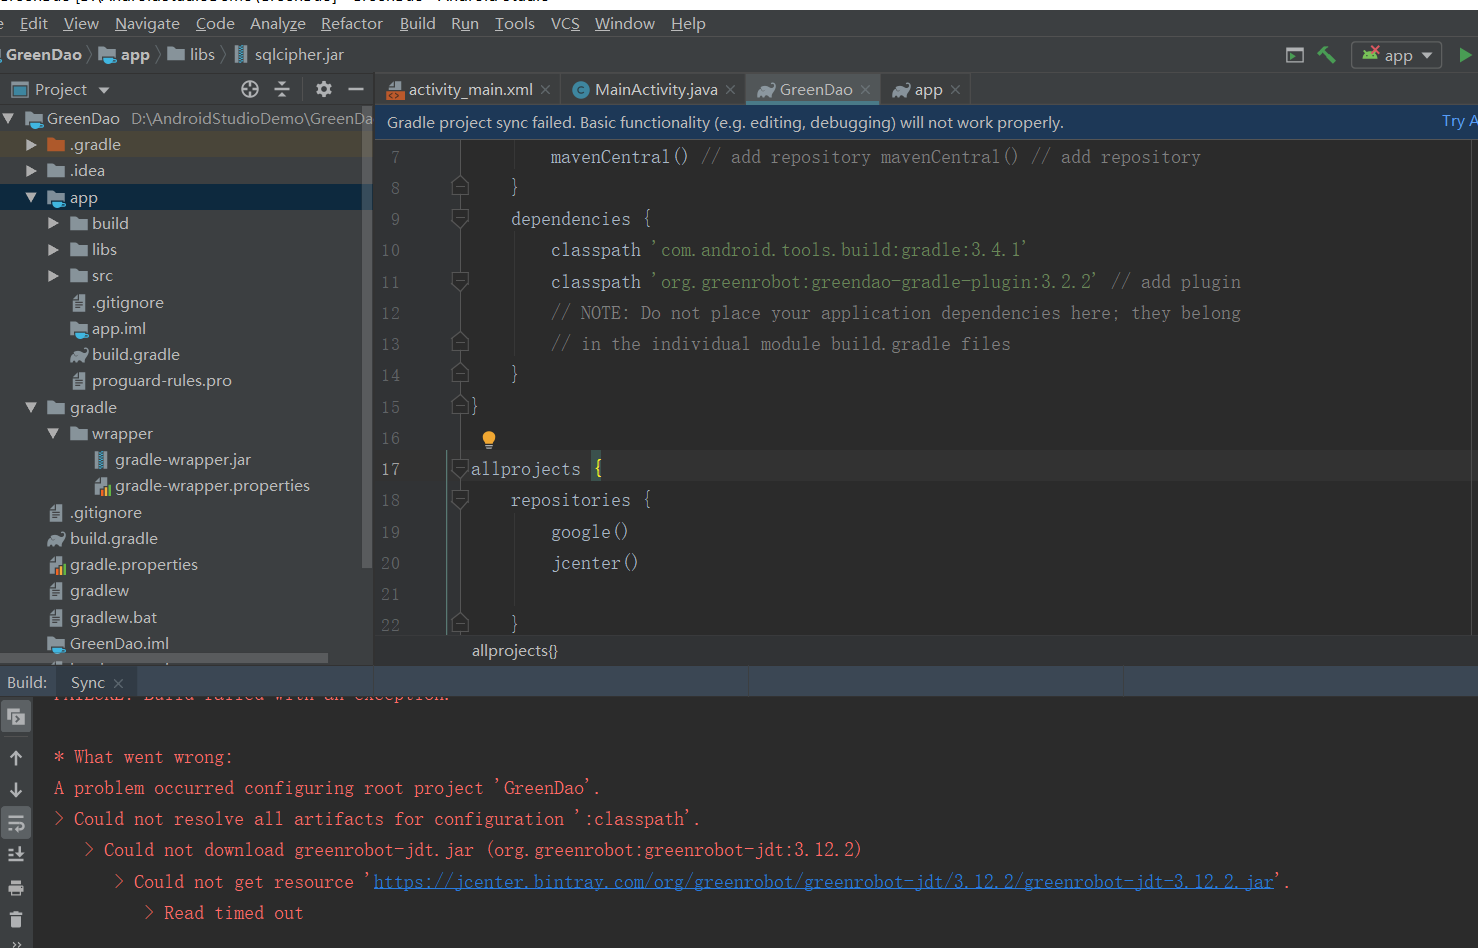This screenshot has height=948, width=1478.
Task: Click toggle view icon in Build panel
Action: [x=16, y=717]
